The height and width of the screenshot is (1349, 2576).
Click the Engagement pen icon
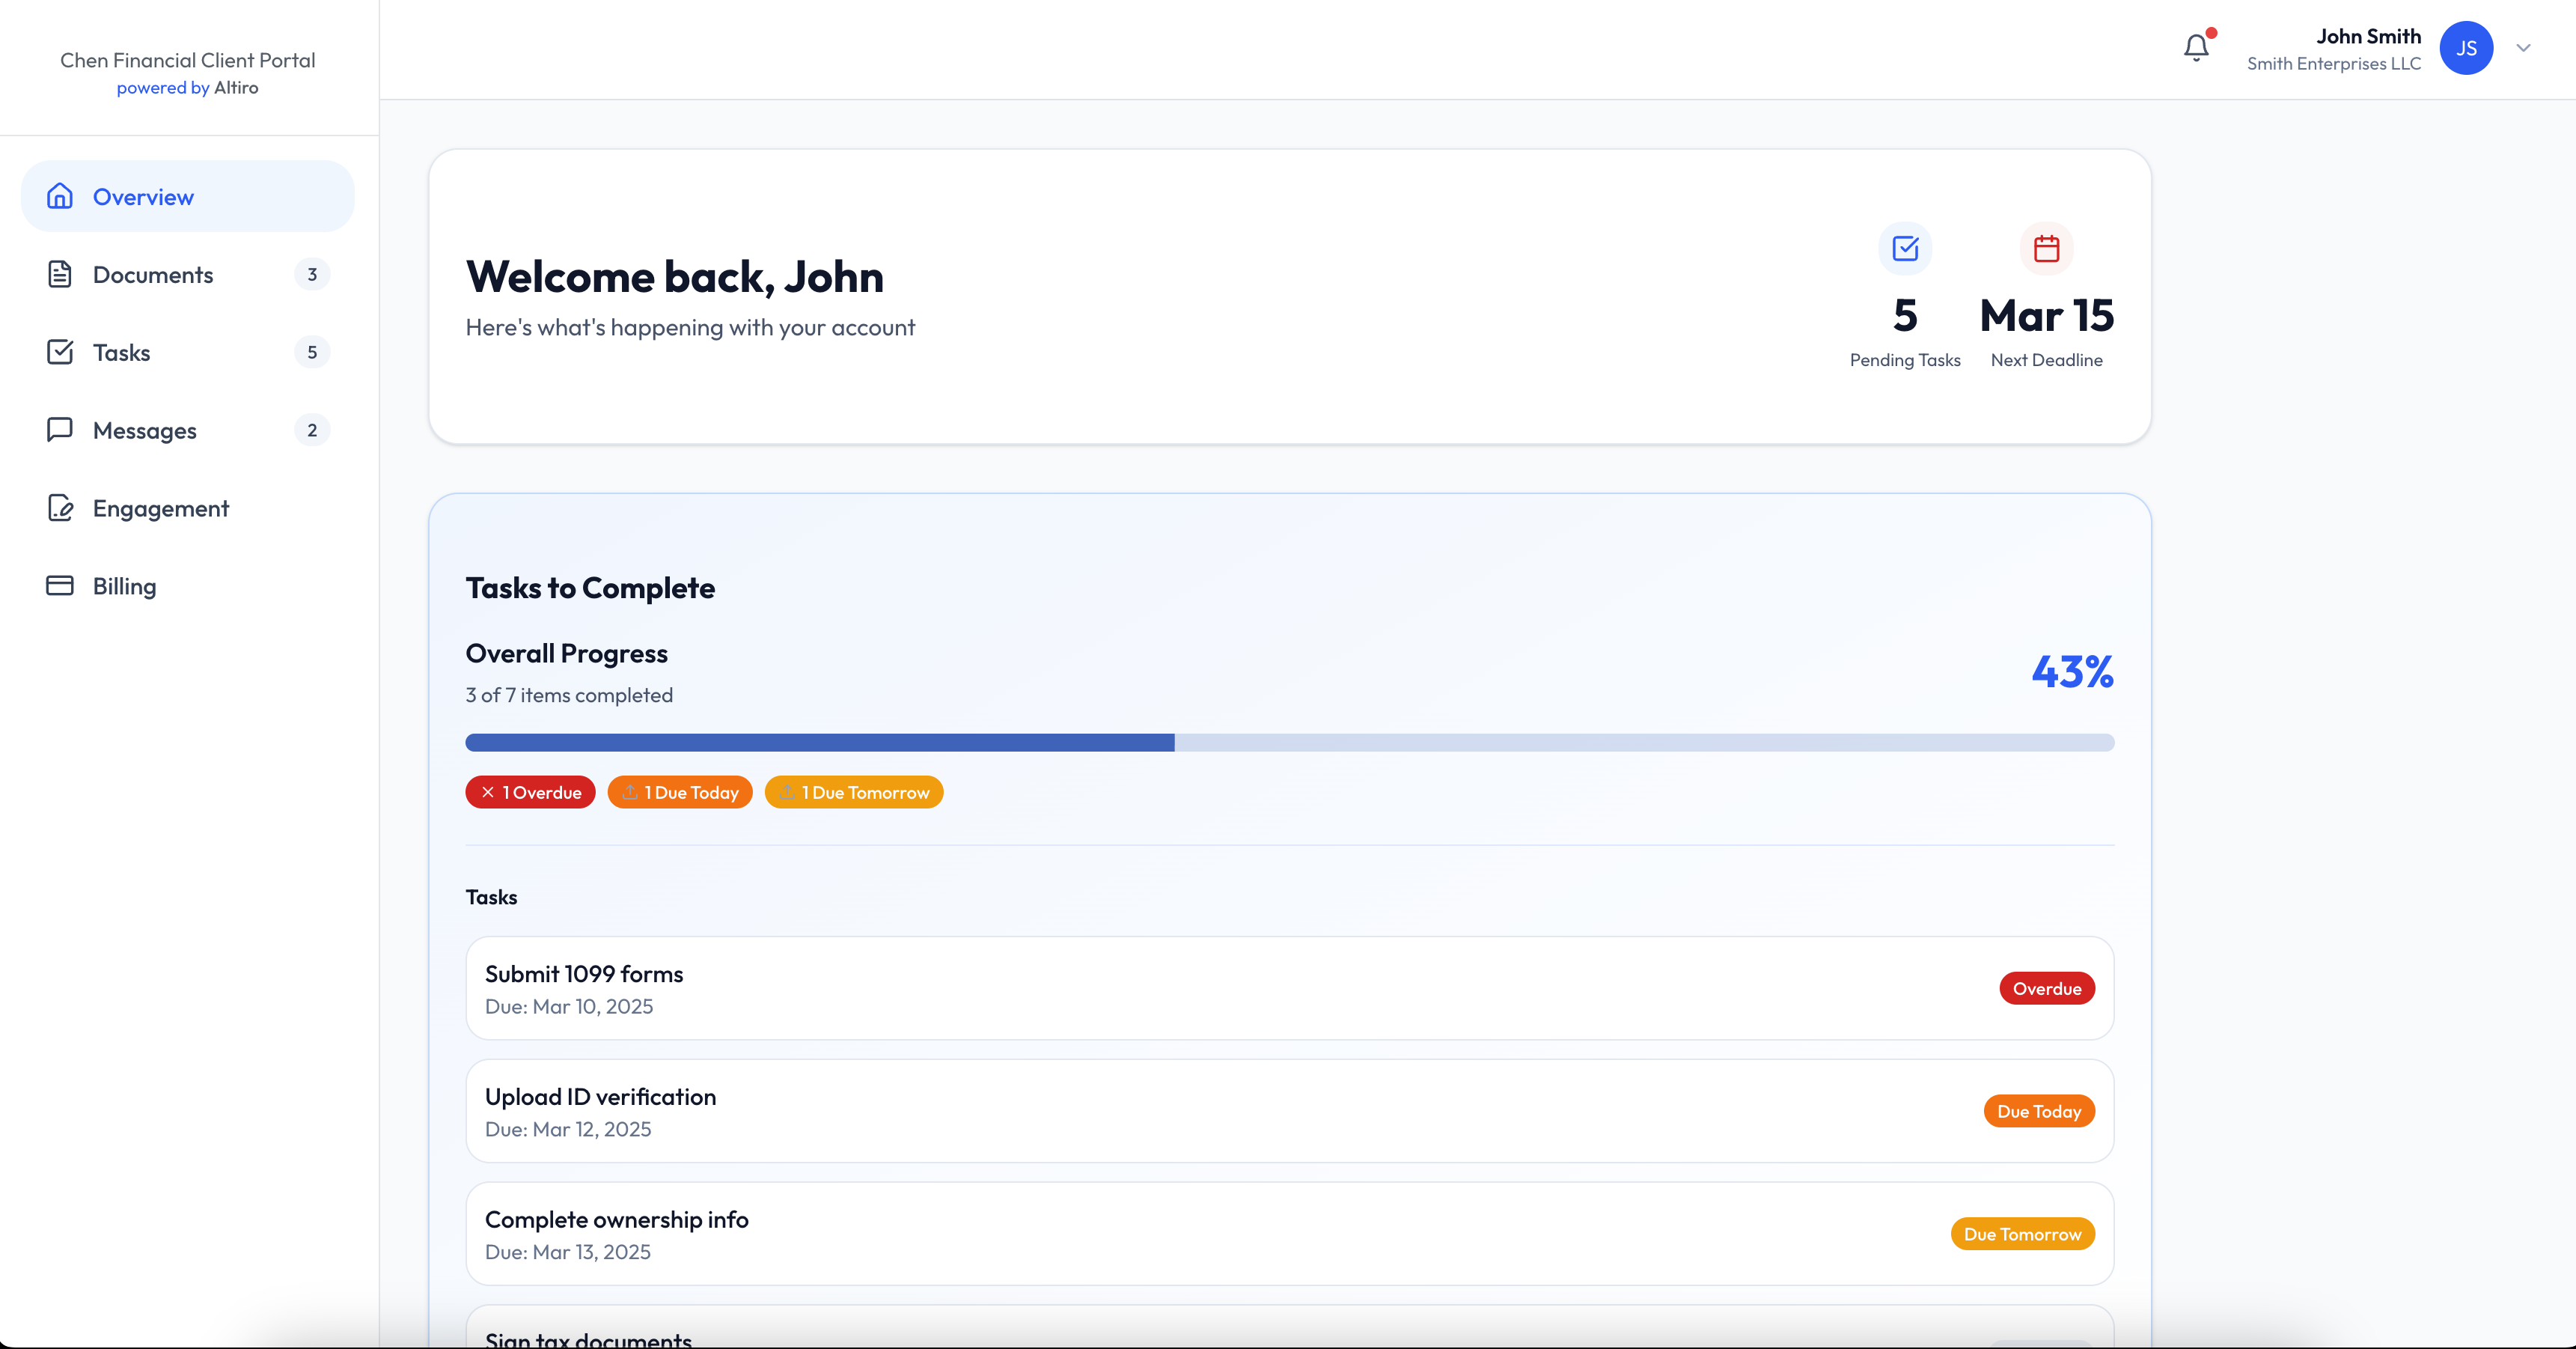(60, 508)
